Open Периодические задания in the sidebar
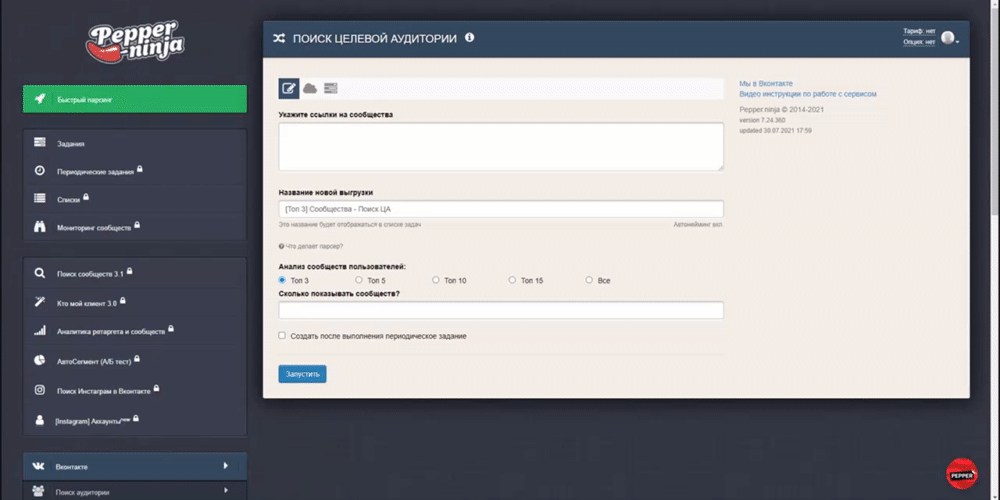The width and height of the screenshot is (1000, 500). point(135,171)
